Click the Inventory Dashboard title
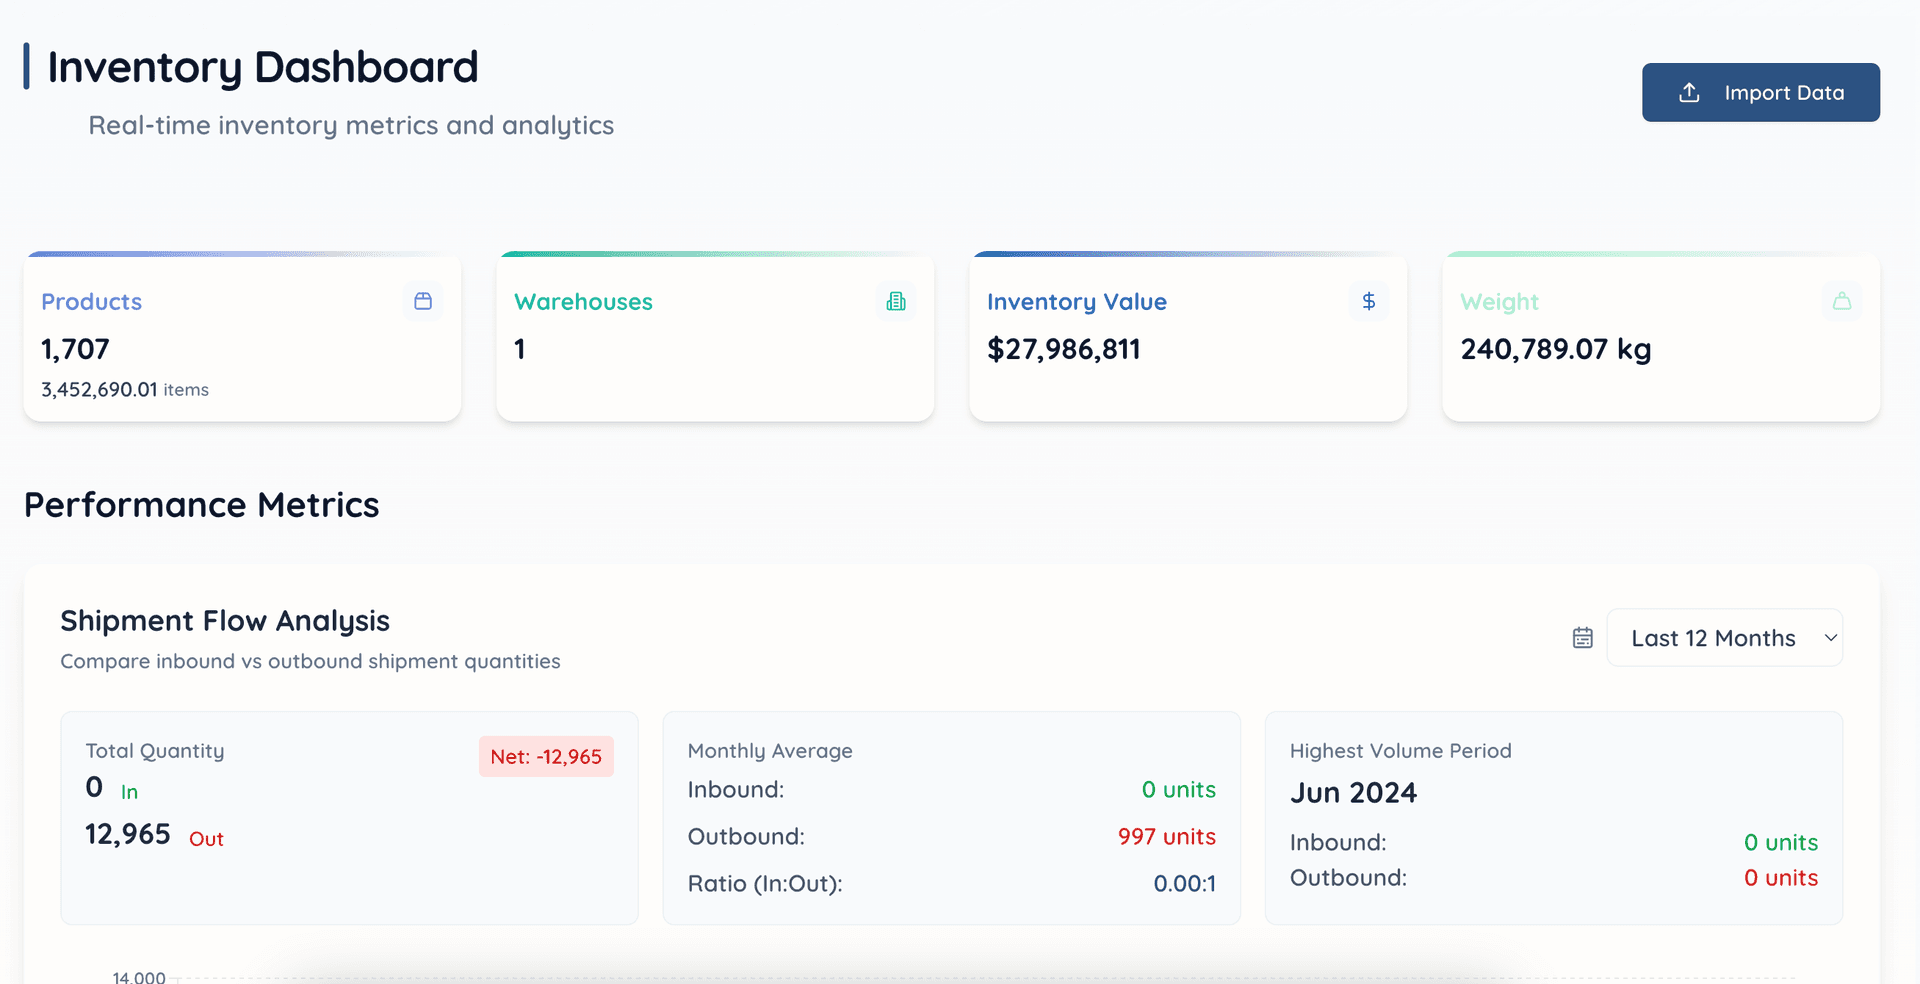This screenshot has height=984, width=1920. [263, 67]
